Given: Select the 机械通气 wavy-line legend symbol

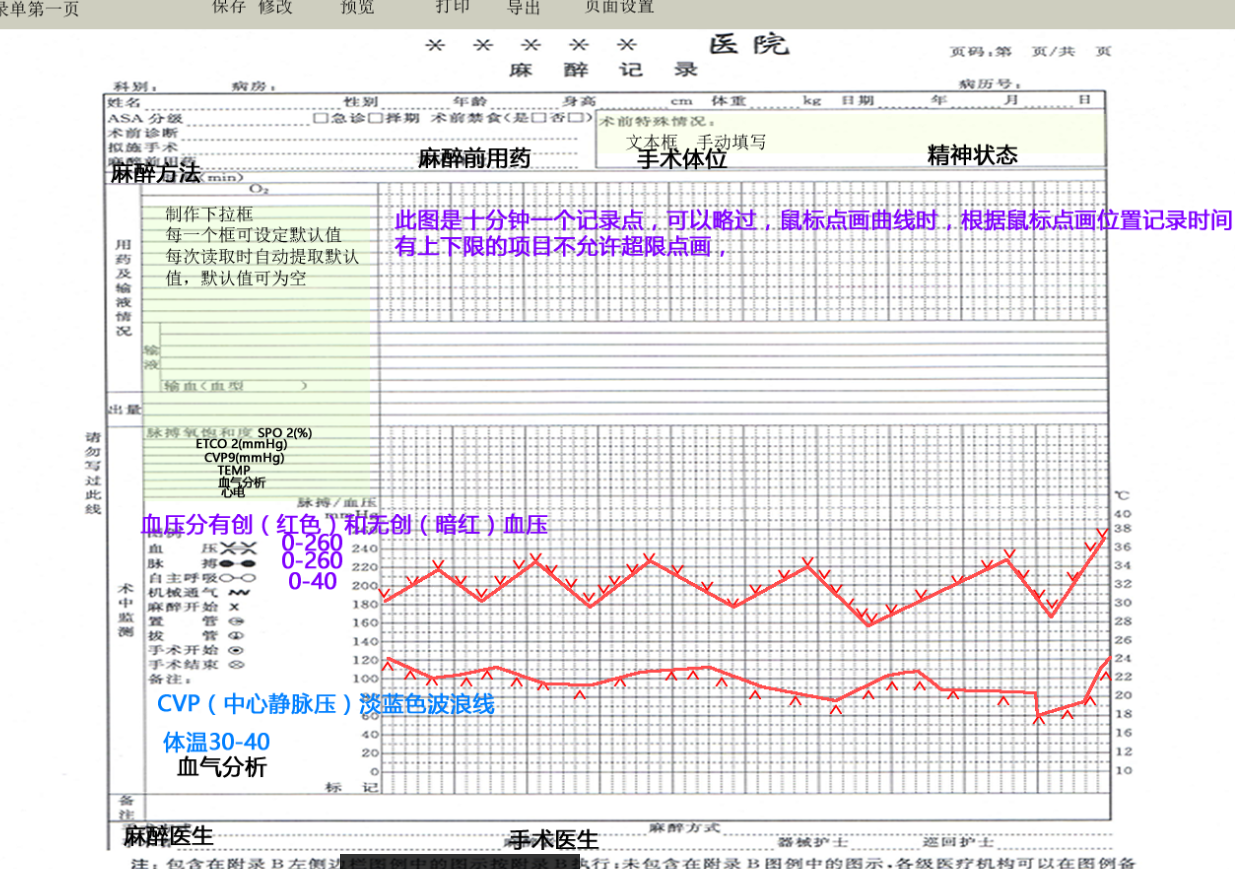Looking at the screenshot, I should [238, 592].
